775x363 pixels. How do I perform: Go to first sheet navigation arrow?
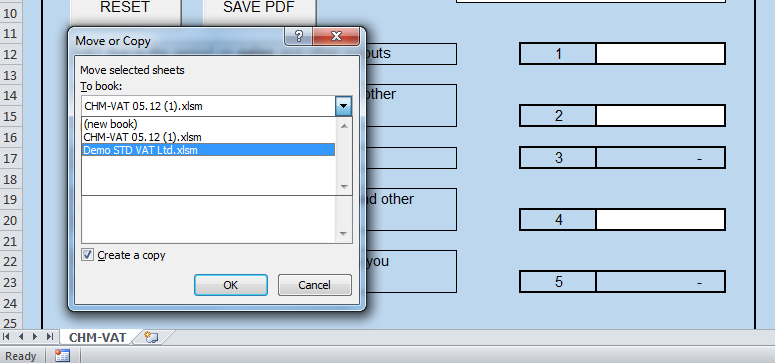click(6, 337)
